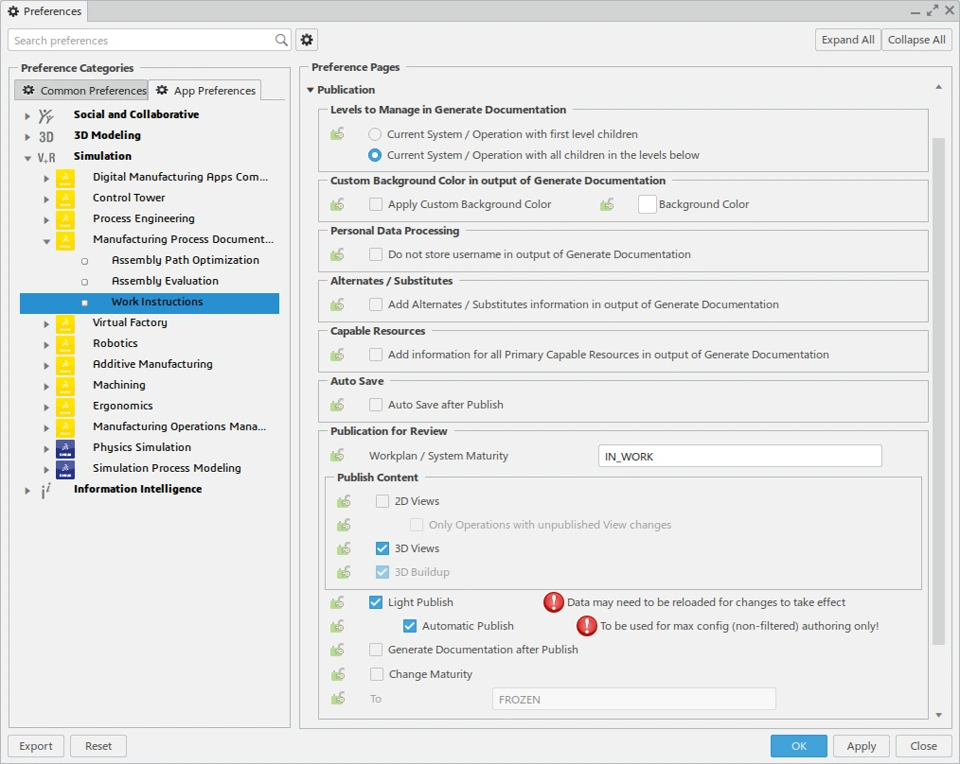Check the 2D Views checkbox

(x=383, y=501)
